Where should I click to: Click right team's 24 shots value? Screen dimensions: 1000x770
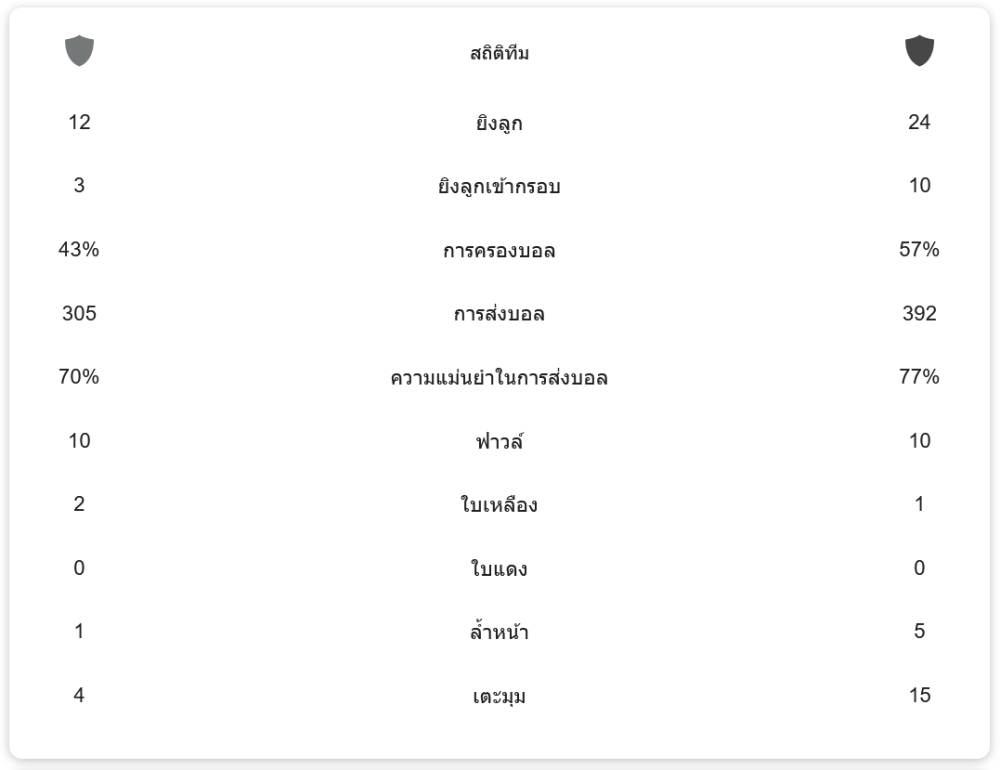click(x=919, y=122)
